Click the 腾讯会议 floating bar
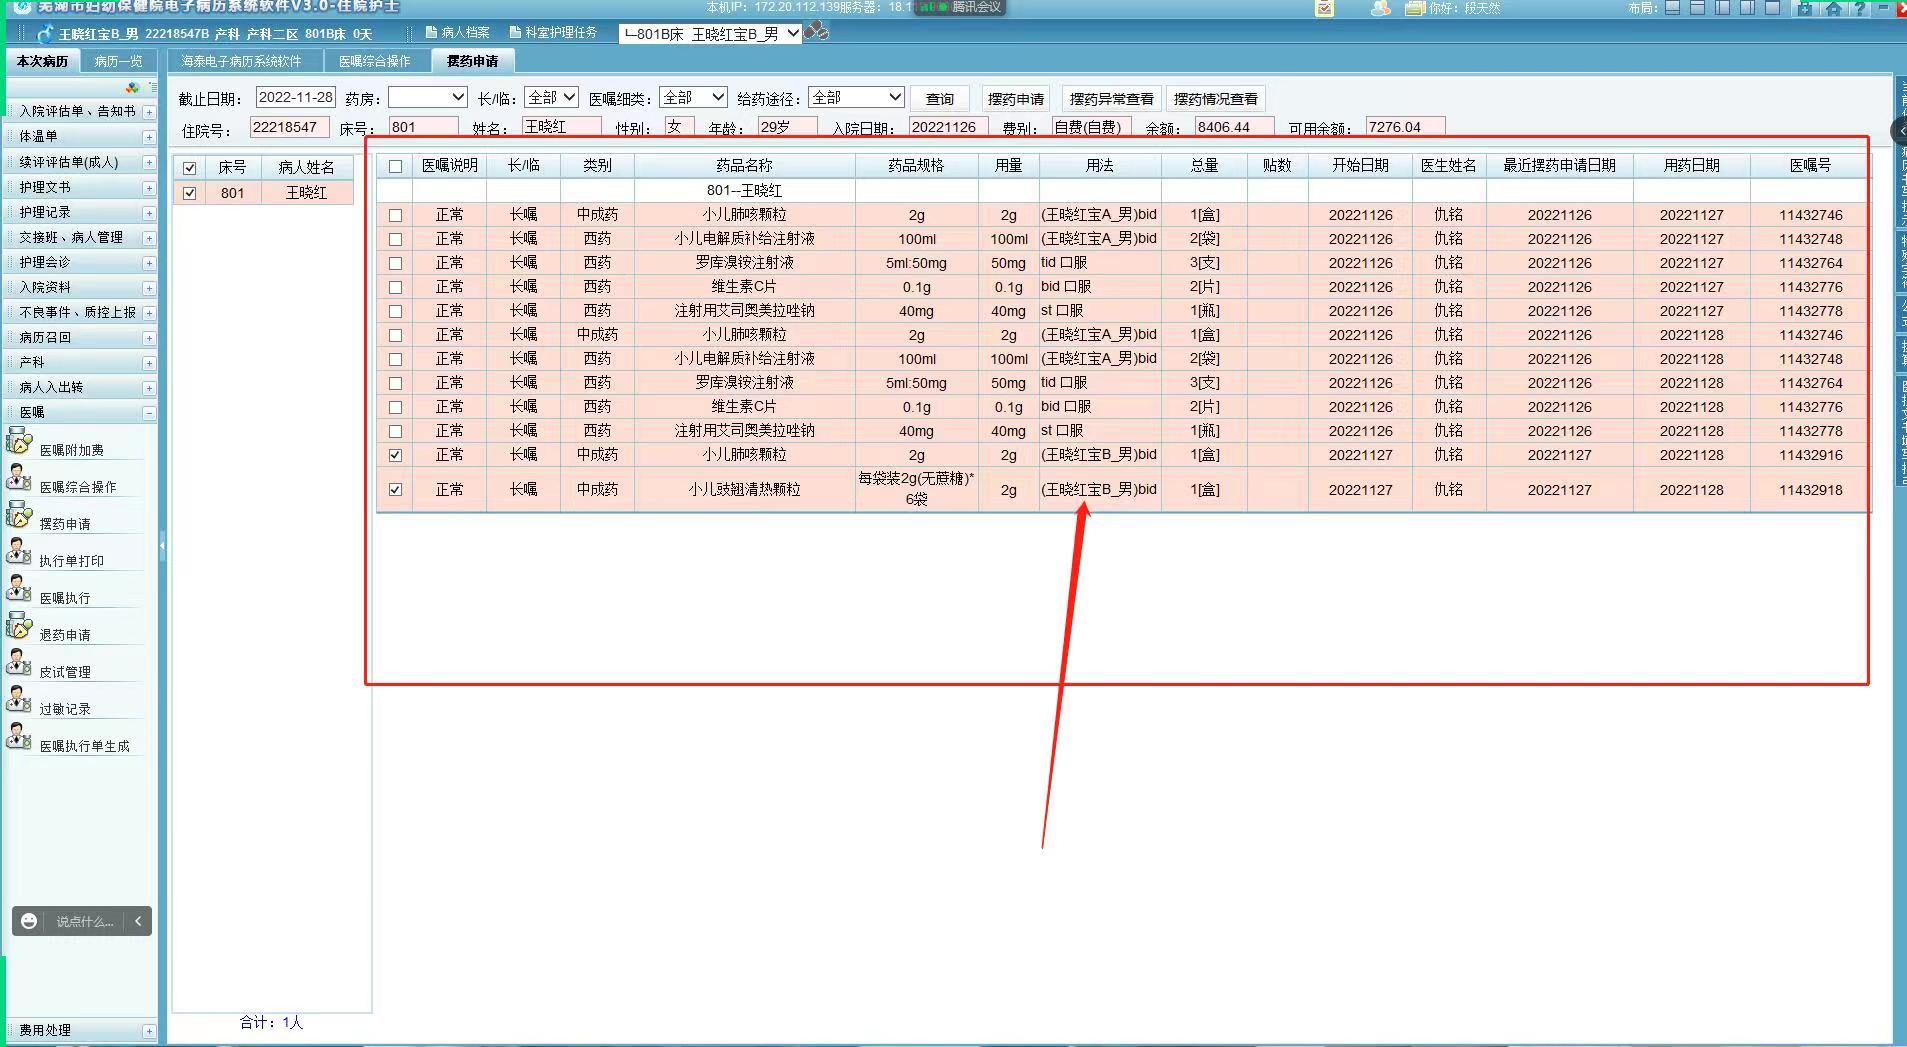This screenshot has width=1907, height=1047. click(960, 7)
